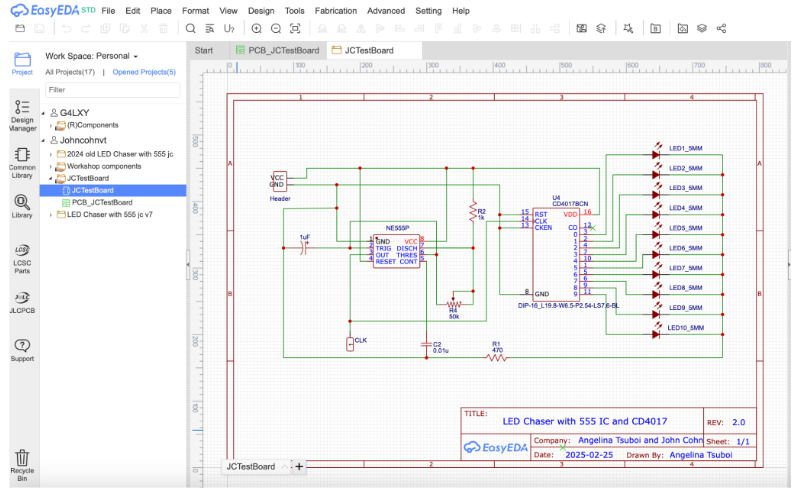Click the project Filter input field
The image size is (797, 493).
click(112, 90)
